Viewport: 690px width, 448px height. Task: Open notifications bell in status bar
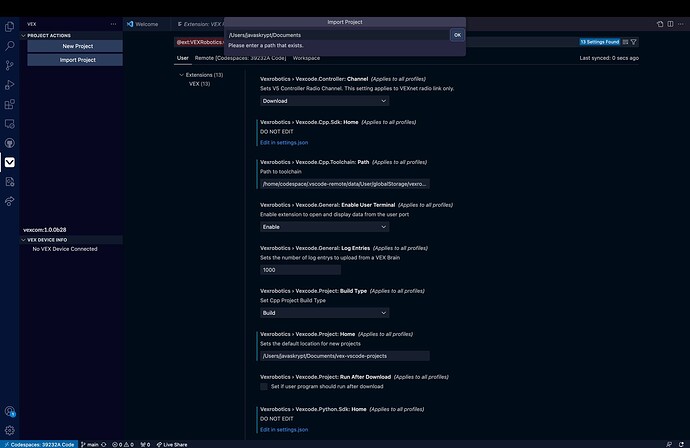(681, 444)
